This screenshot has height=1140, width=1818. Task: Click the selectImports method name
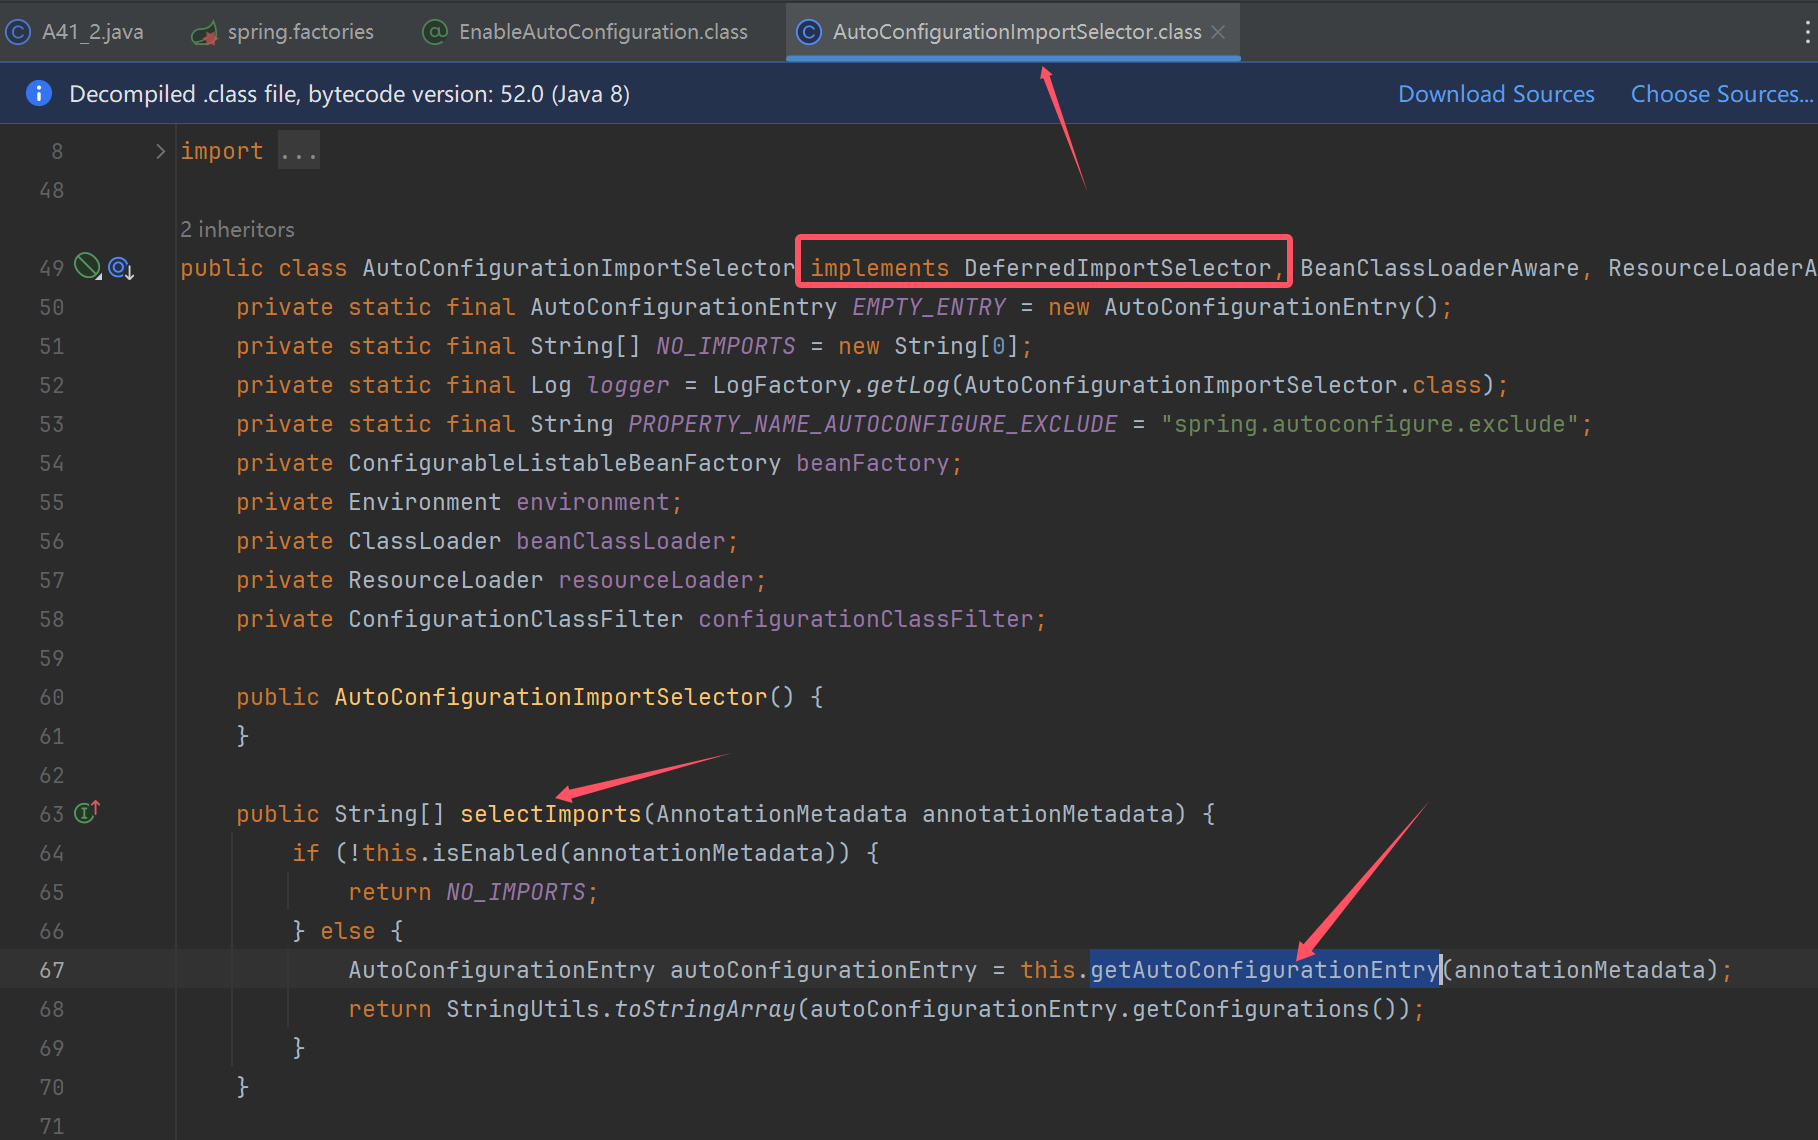click(550, 814)
